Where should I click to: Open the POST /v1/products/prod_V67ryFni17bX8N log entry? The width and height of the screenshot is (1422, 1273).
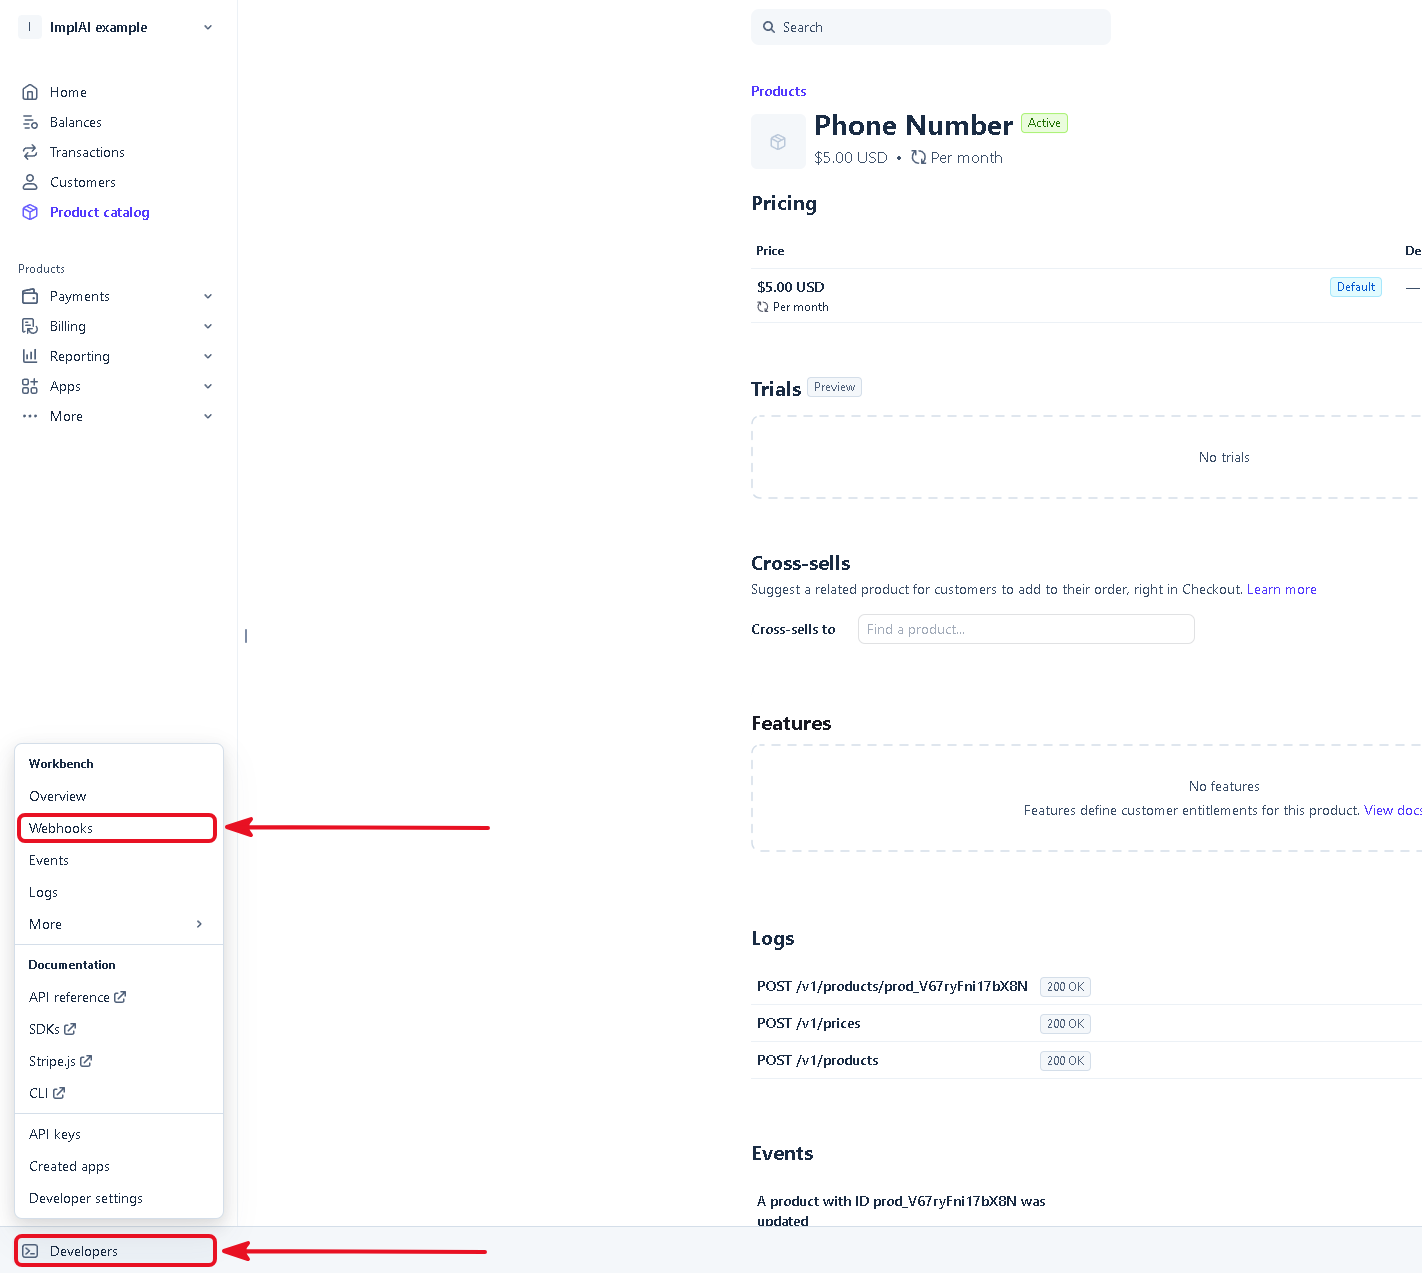tap(1086, 986)
